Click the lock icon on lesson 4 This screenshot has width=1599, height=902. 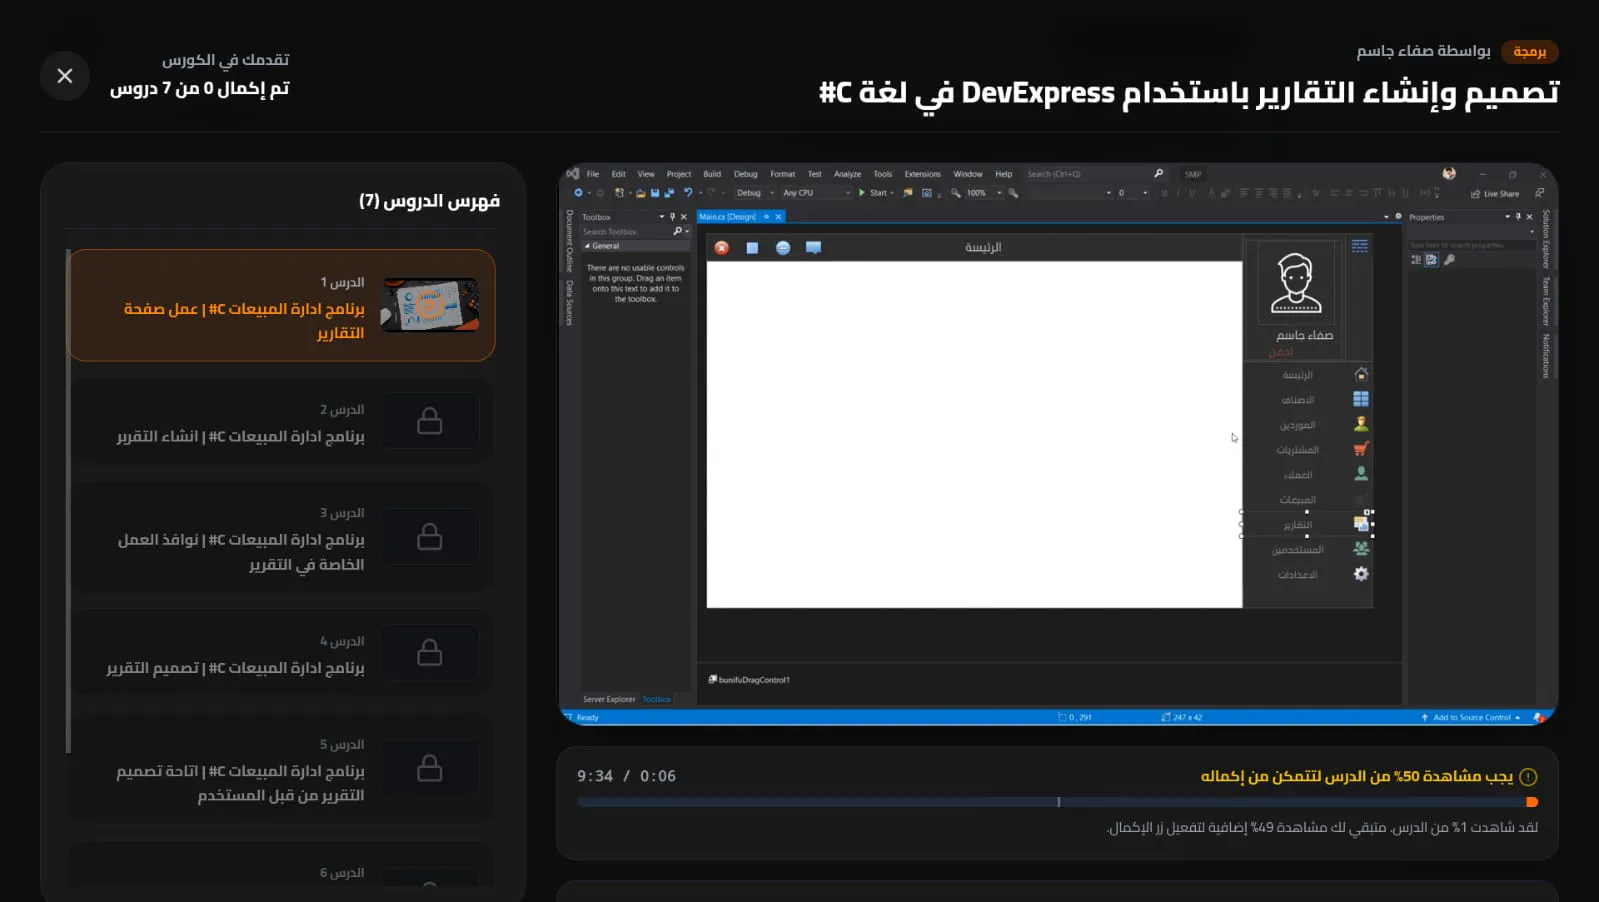click(x=430, y=652)
